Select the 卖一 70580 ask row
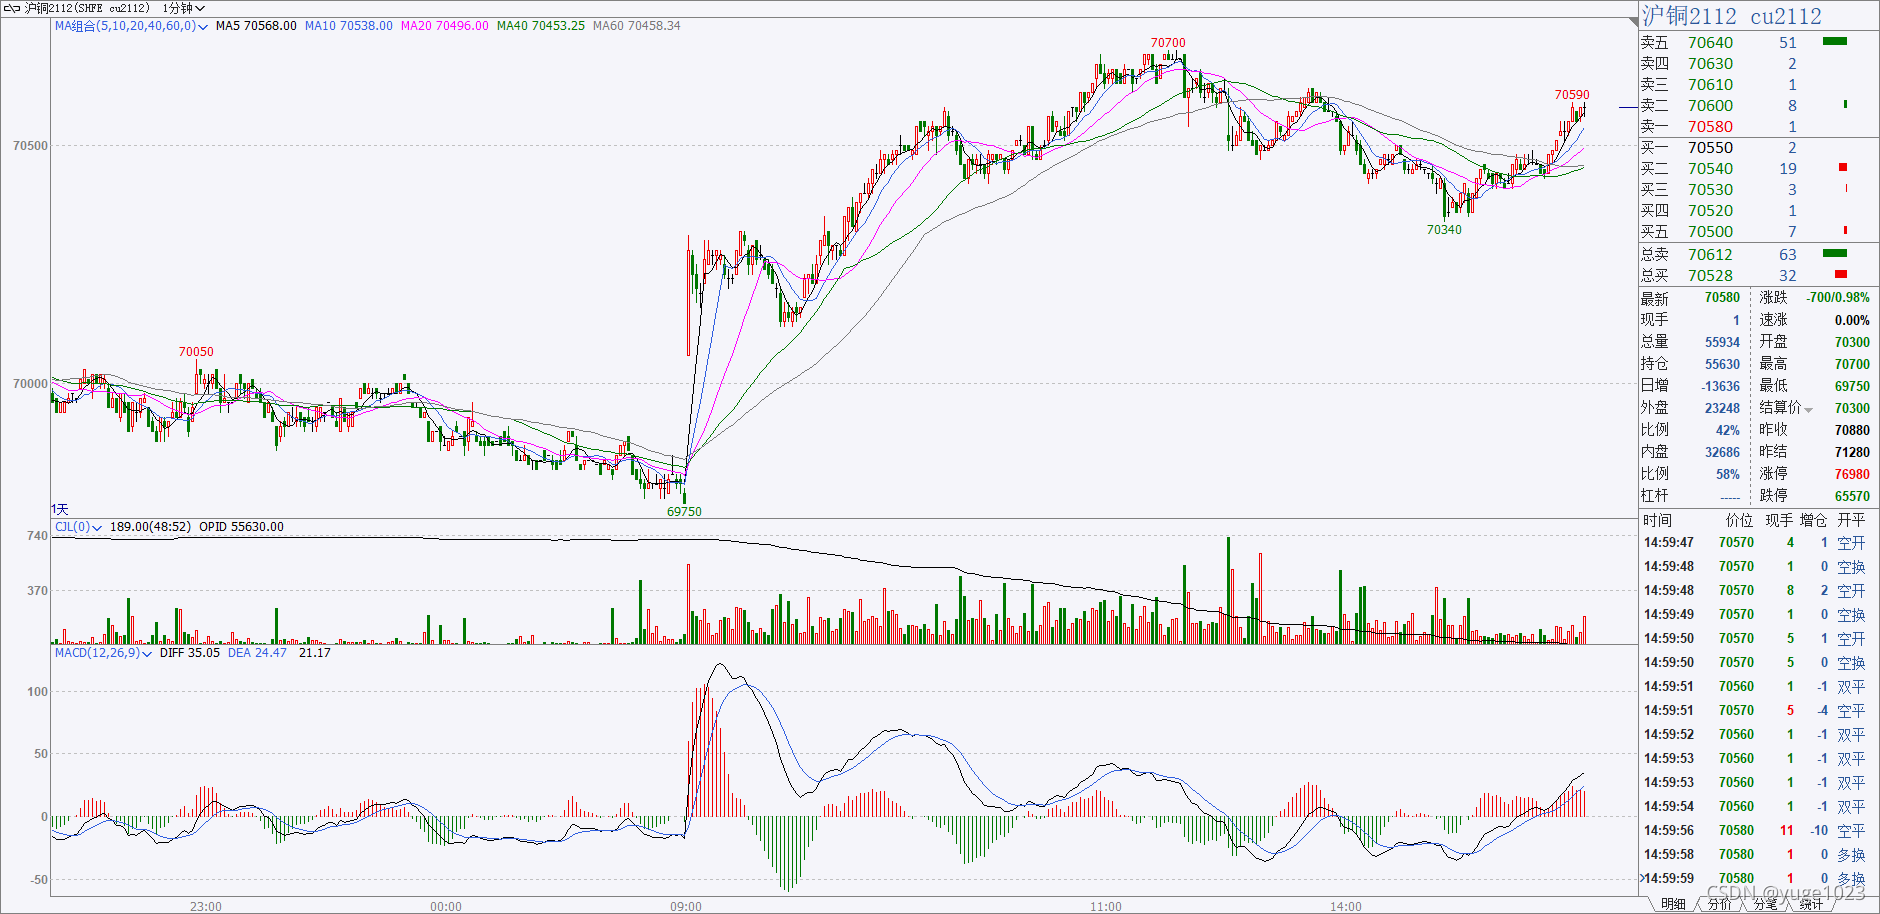Screen dimensions: 1880x914 (1758, 126)
